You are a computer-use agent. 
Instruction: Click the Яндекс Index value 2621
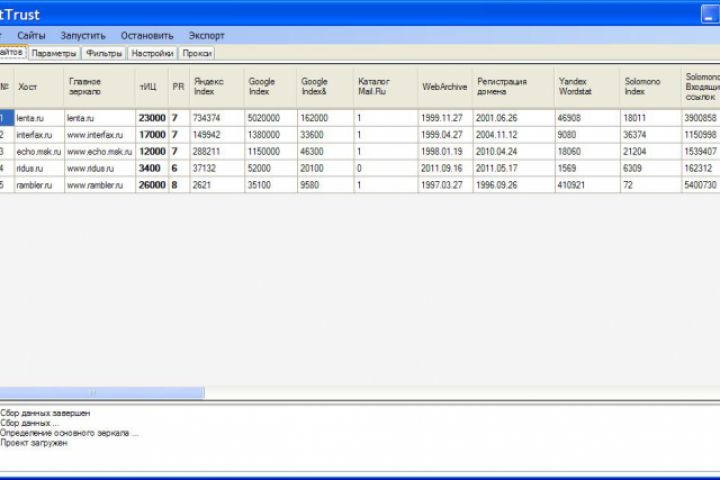(217, 185)
